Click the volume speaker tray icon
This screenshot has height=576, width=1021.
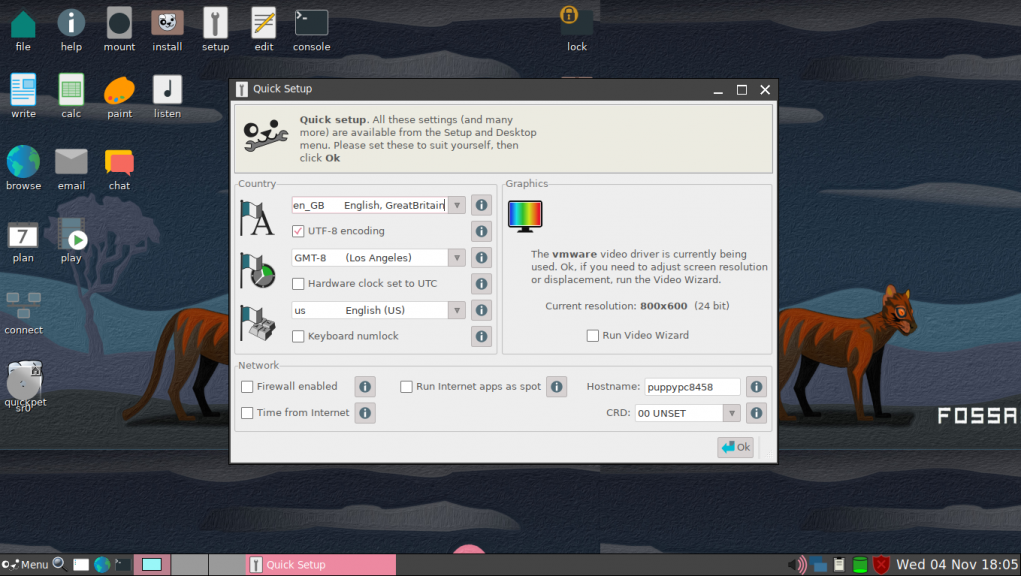(797, 564)
